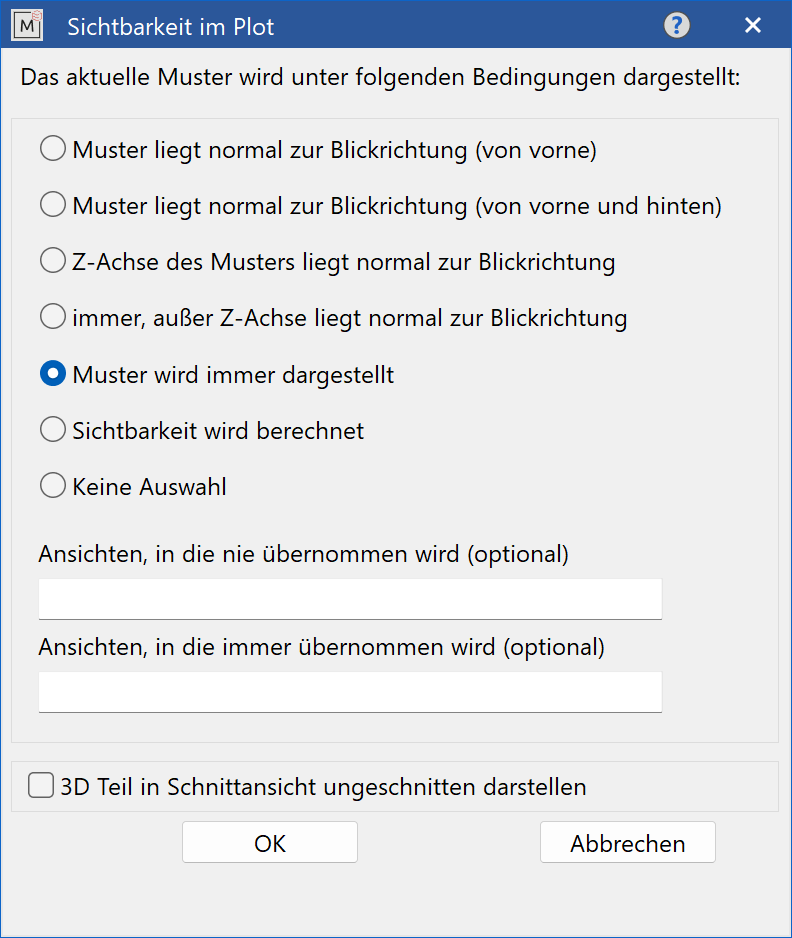Select 'Muster wird immer dargestellt' radio button
Screen dimensions: 792x938
pos(52,374)
